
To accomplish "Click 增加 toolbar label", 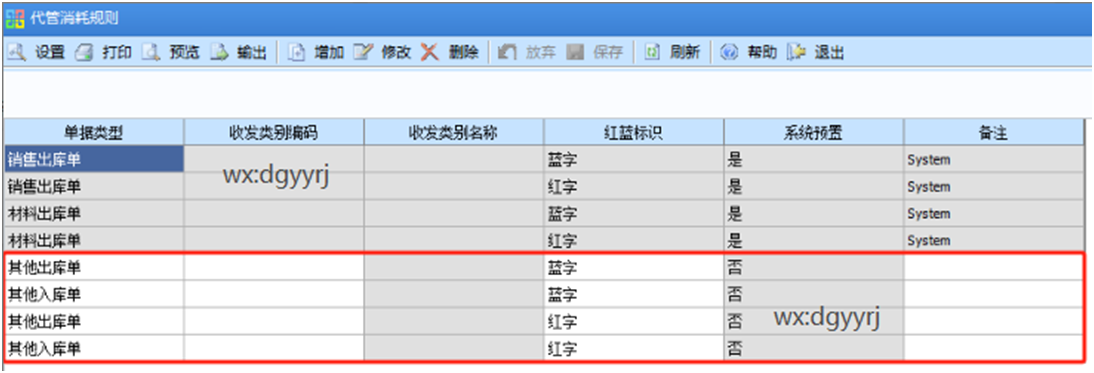I will pos(329,52).
